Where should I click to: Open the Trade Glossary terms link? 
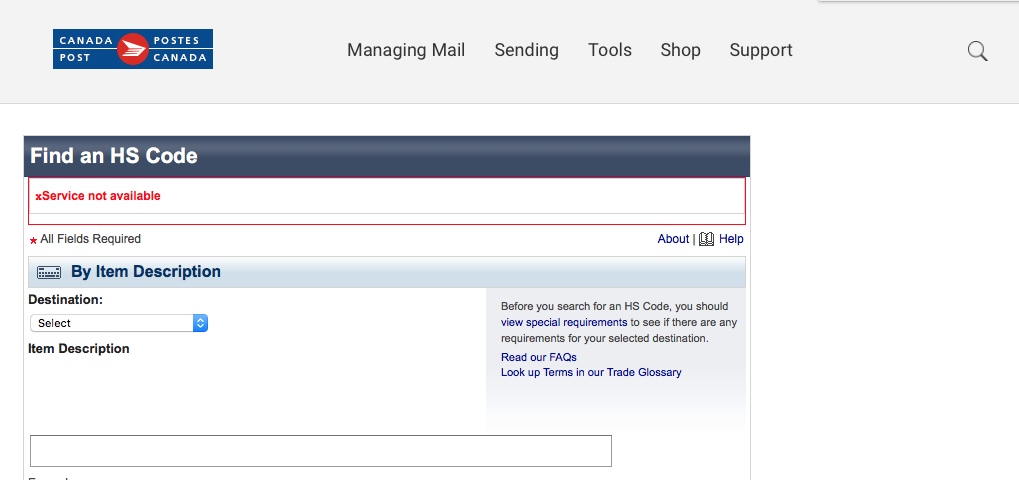pos(591,372)
